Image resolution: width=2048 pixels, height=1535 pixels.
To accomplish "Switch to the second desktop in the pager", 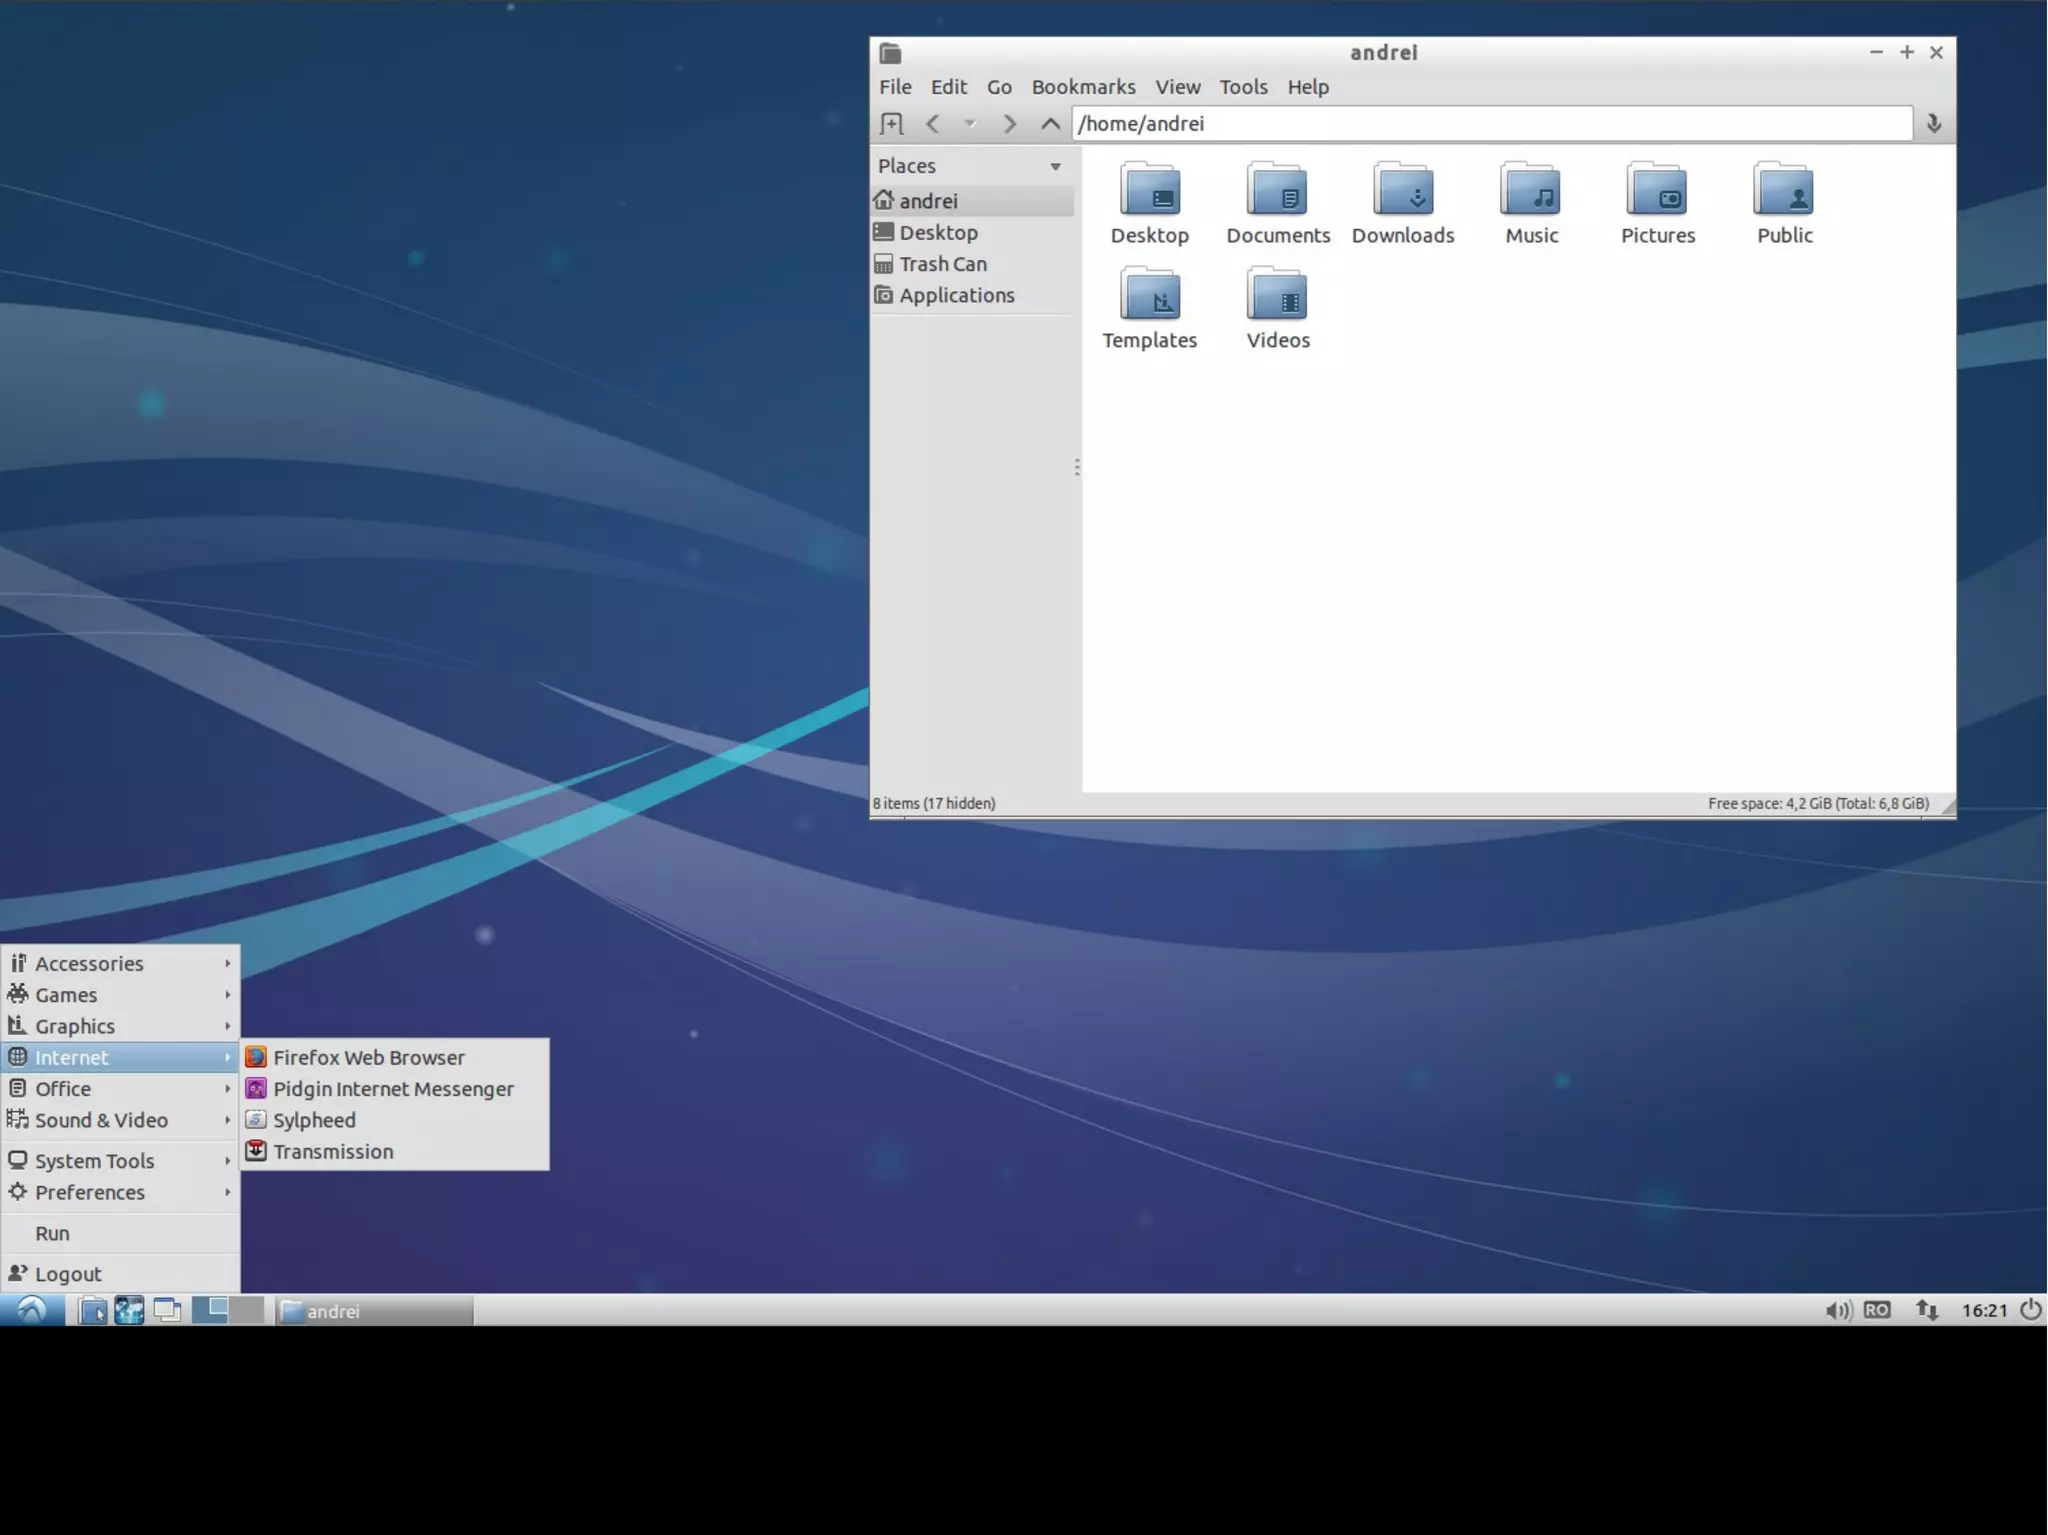I will [x=246, y=1310].
